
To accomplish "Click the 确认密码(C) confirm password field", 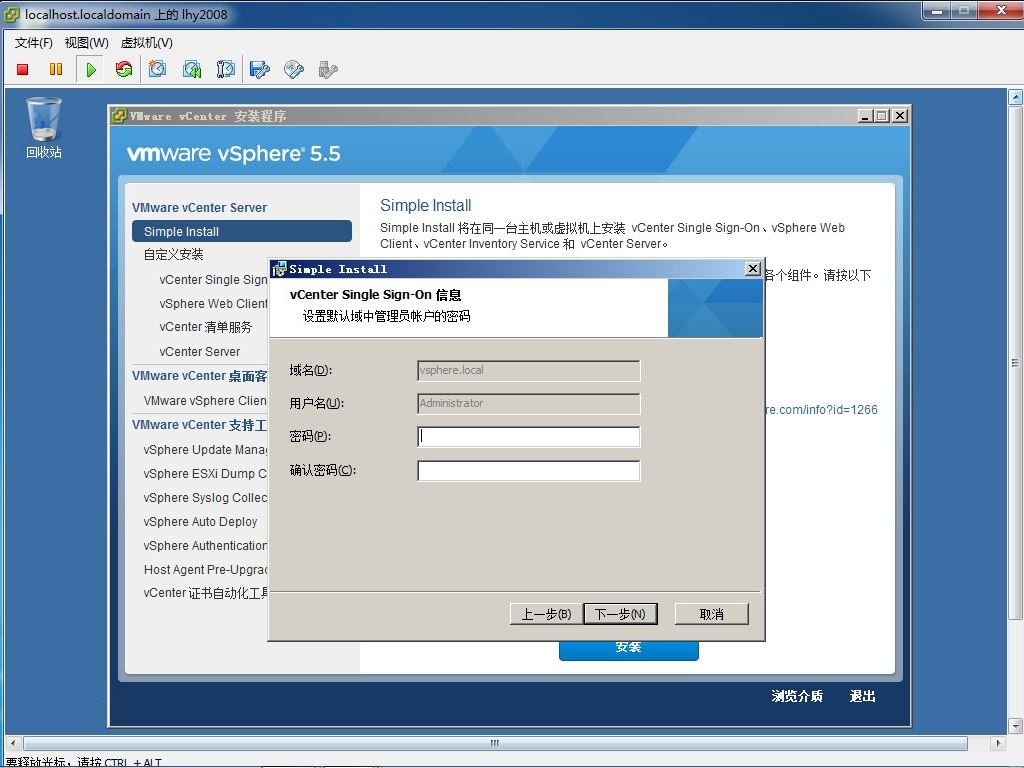I will [528, 470].
